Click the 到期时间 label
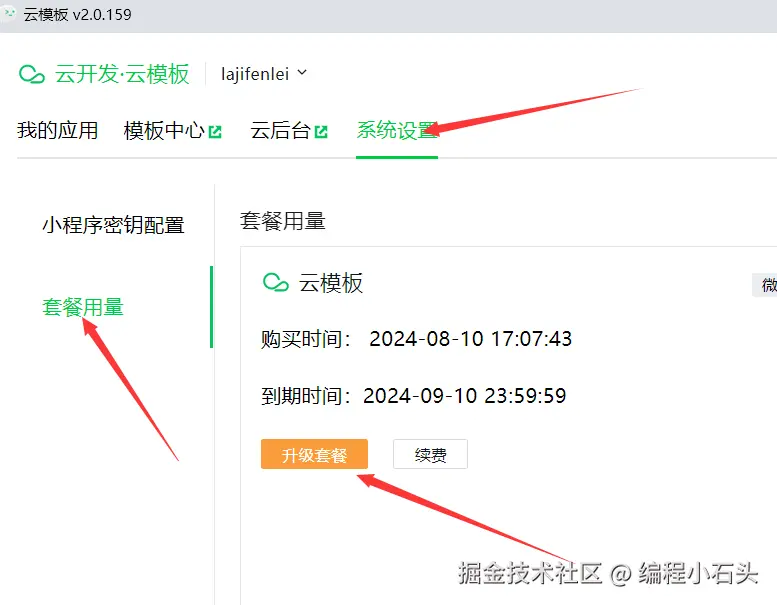Viewport: 777px width, 605px height. pyautogui.click(x=306, y=396)
